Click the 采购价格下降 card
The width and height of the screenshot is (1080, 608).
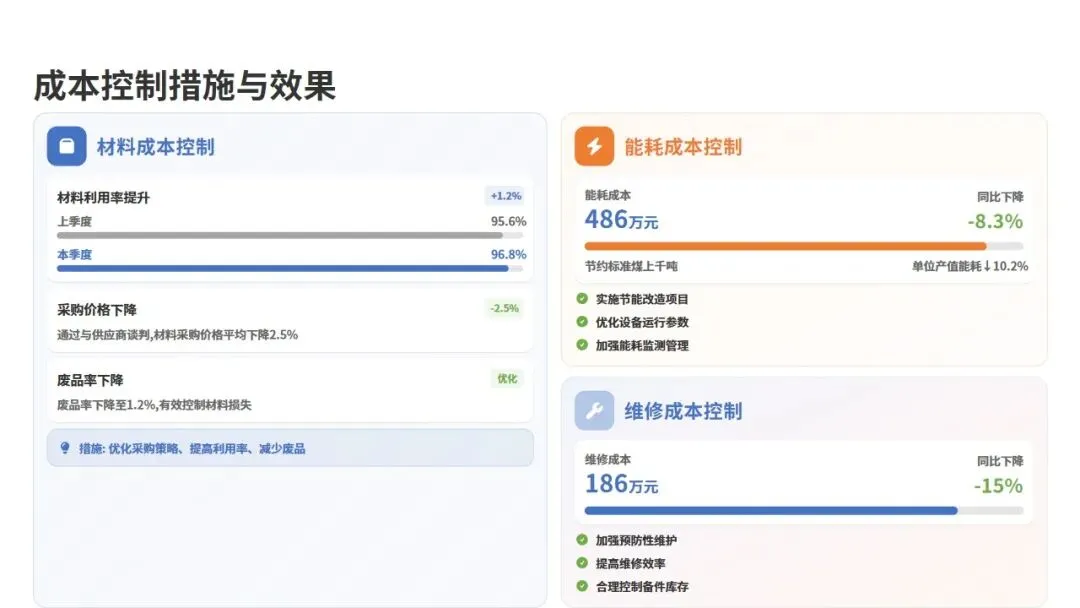pos(290,321)
